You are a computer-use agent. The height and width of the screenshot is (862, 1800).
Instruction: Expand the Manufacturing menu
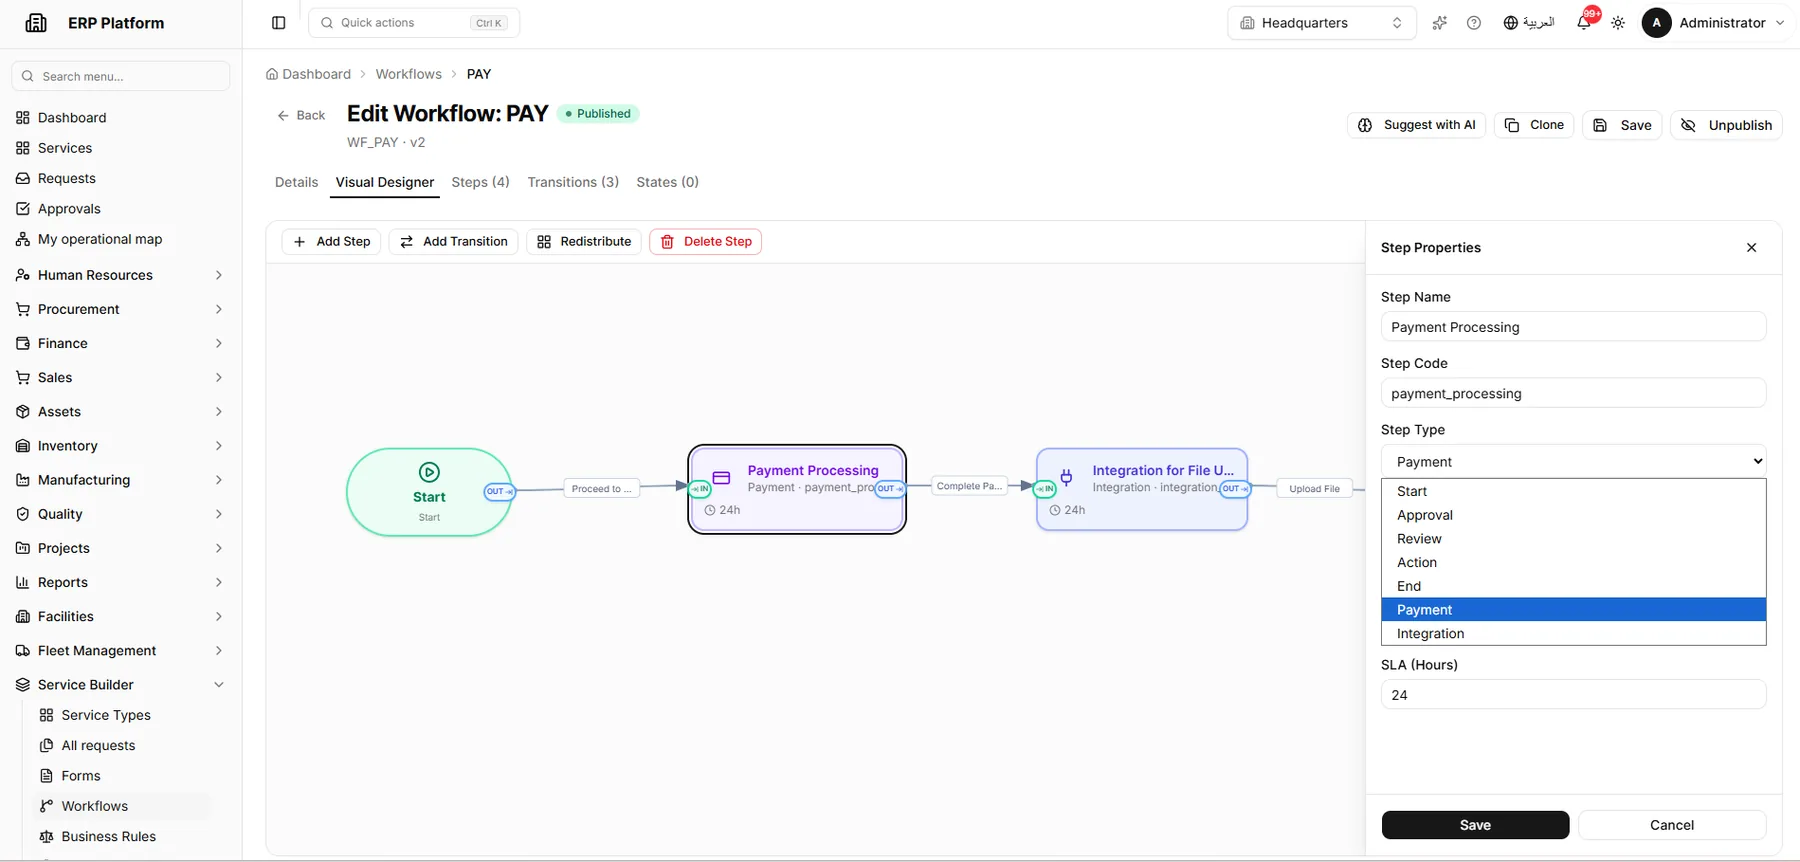pyautogui.click(x=119, y=480)
